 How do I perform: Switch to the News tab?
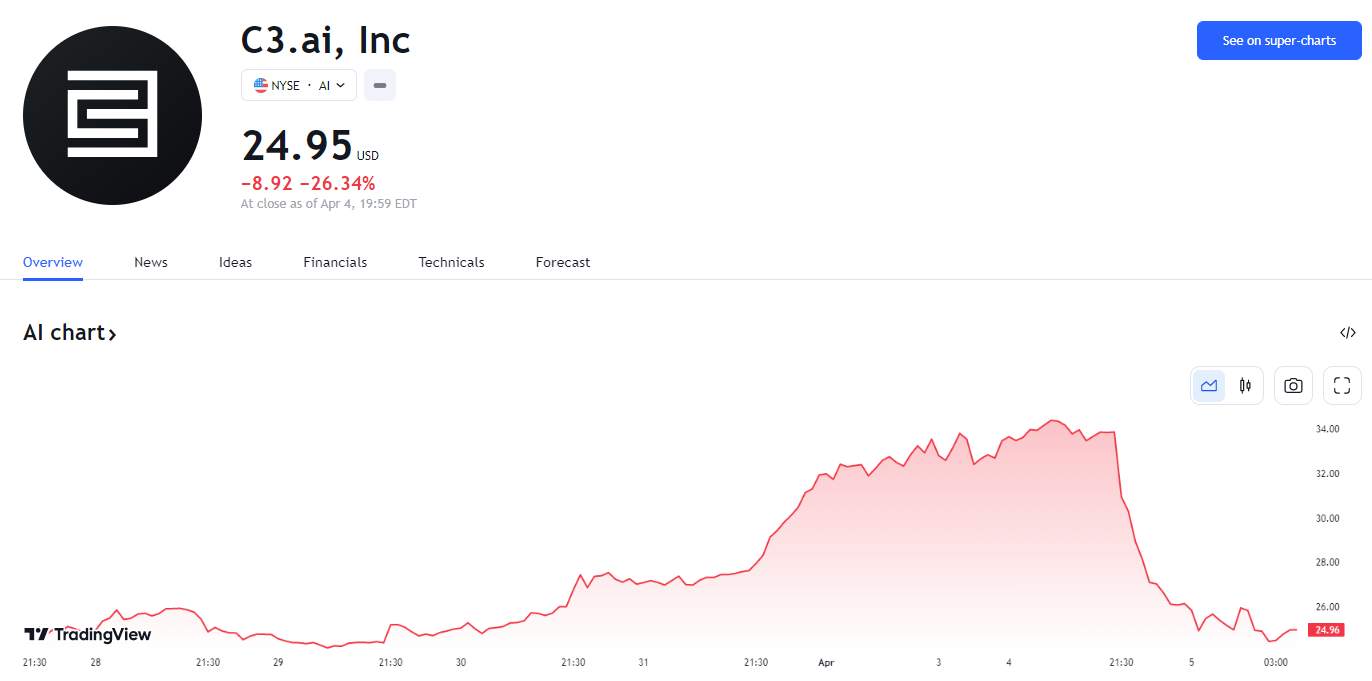coord(151,262)
